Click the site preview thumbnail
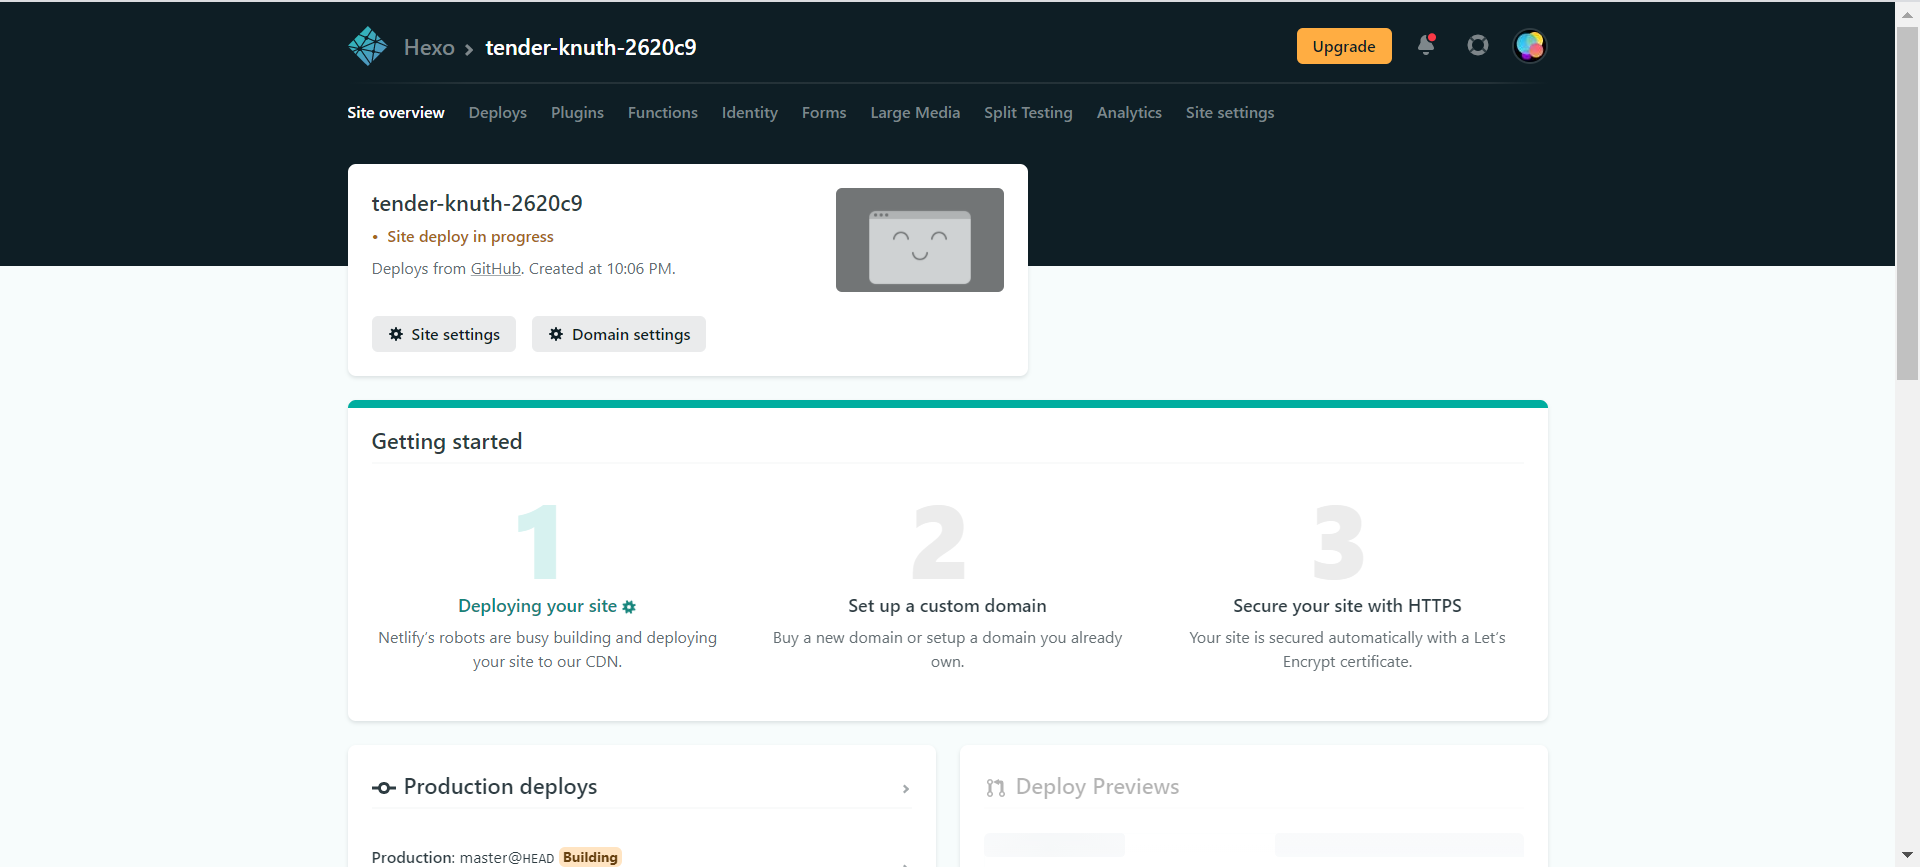This screenshot has height=867, width=1920. tap(920, 240)
